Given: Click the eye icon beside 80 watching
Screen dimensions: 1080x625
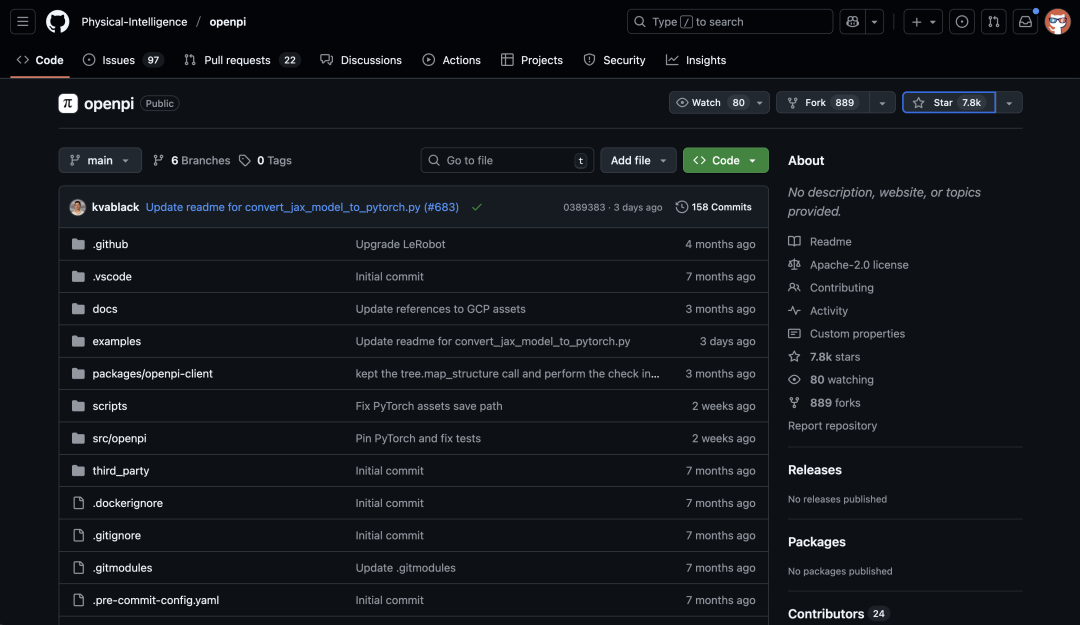Looking at the screenshot, I should pyautogui.click(x=794, y=380).
